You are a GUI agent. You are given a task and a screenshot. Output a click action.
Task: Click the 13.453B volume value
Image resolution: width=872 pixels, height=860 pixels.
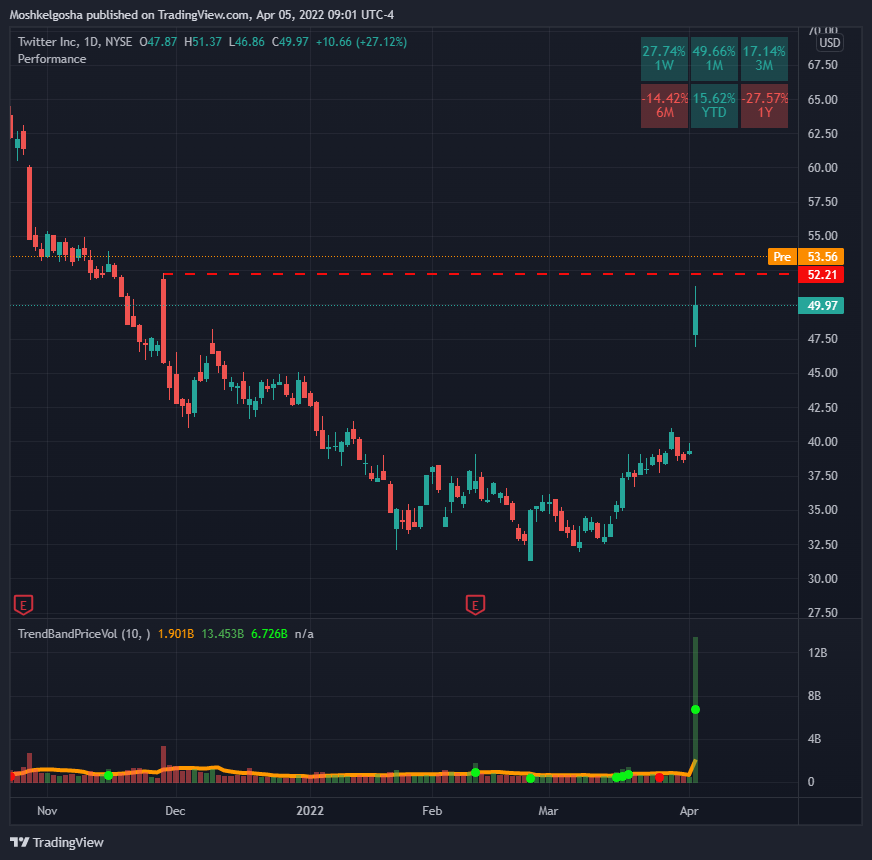tap(222, 634)
